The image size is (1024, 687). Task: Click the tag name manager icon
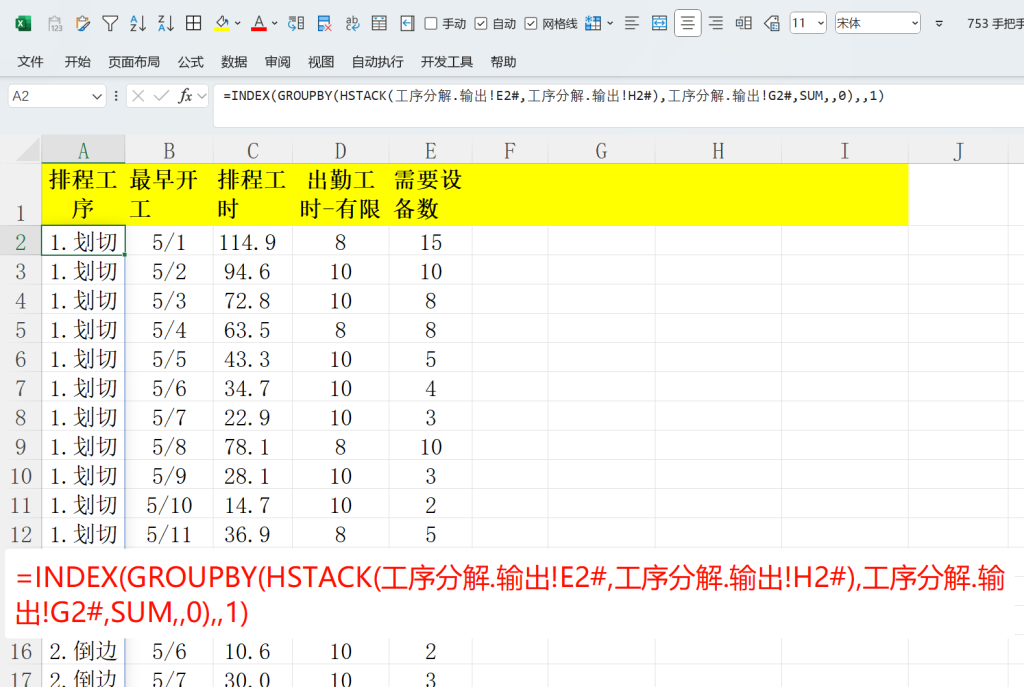[x=771, y=24]
